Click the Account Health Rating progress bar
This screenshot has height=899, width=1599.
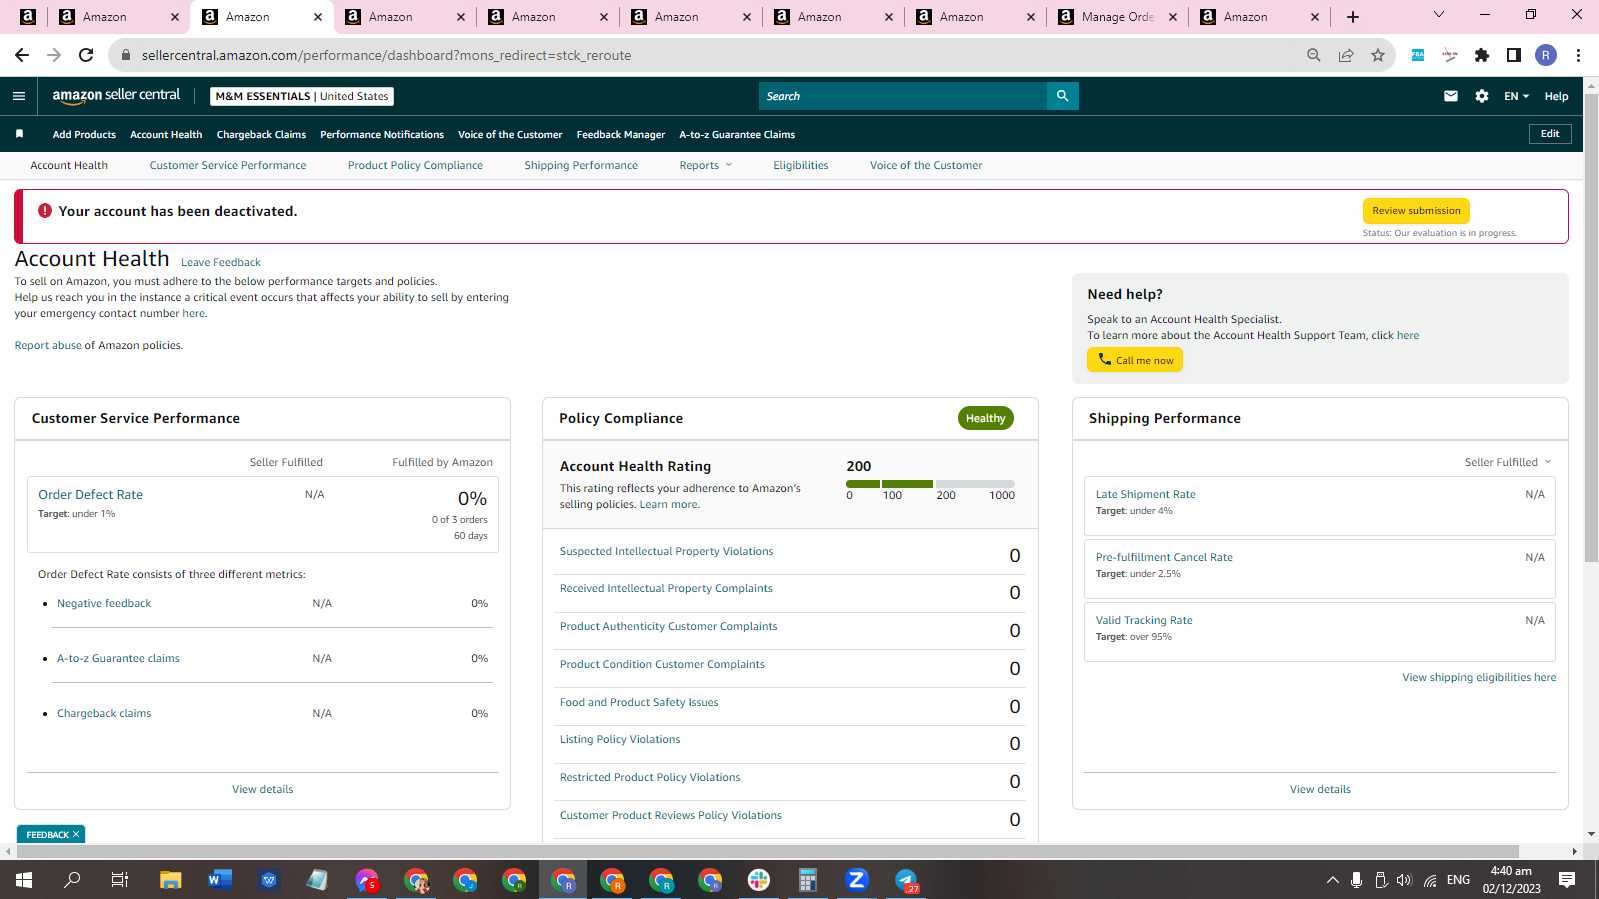(x=930, y=484)
